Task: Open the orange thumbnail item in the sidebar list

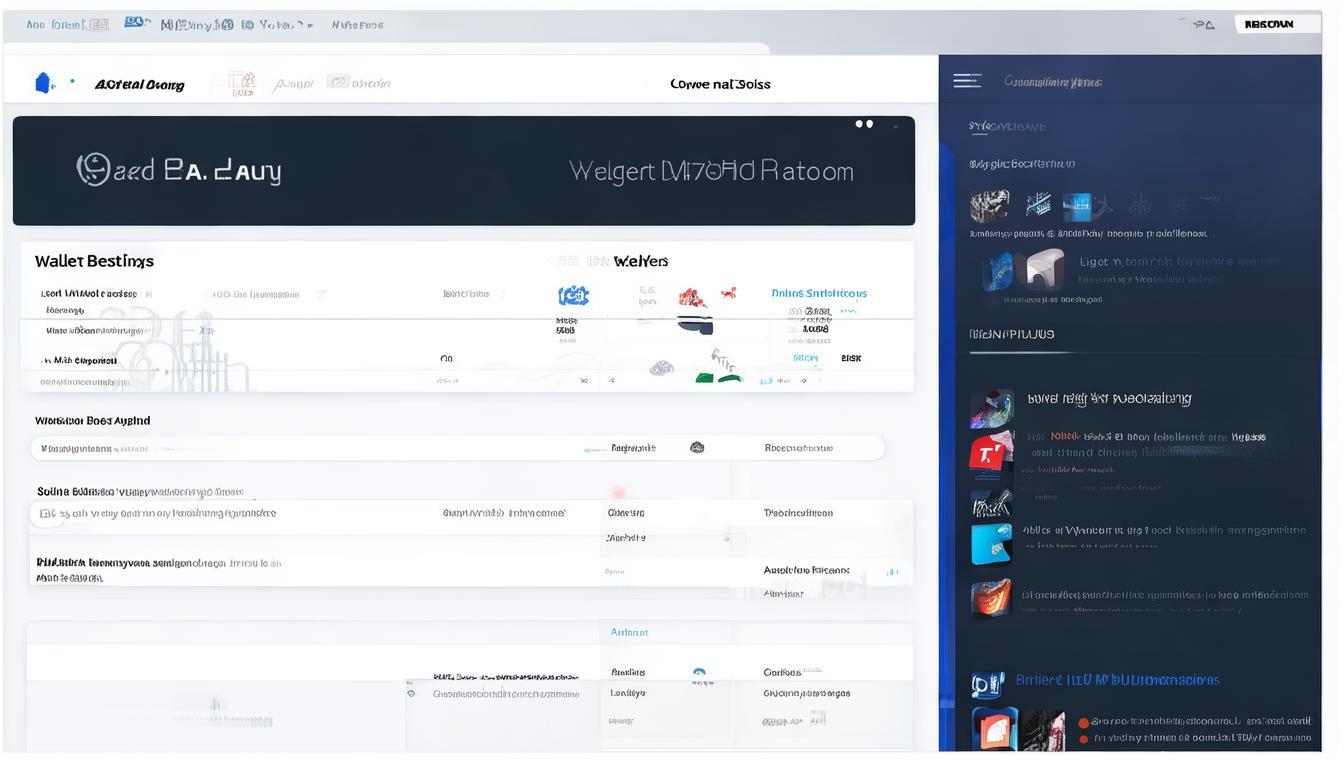Action: (990, 598)
